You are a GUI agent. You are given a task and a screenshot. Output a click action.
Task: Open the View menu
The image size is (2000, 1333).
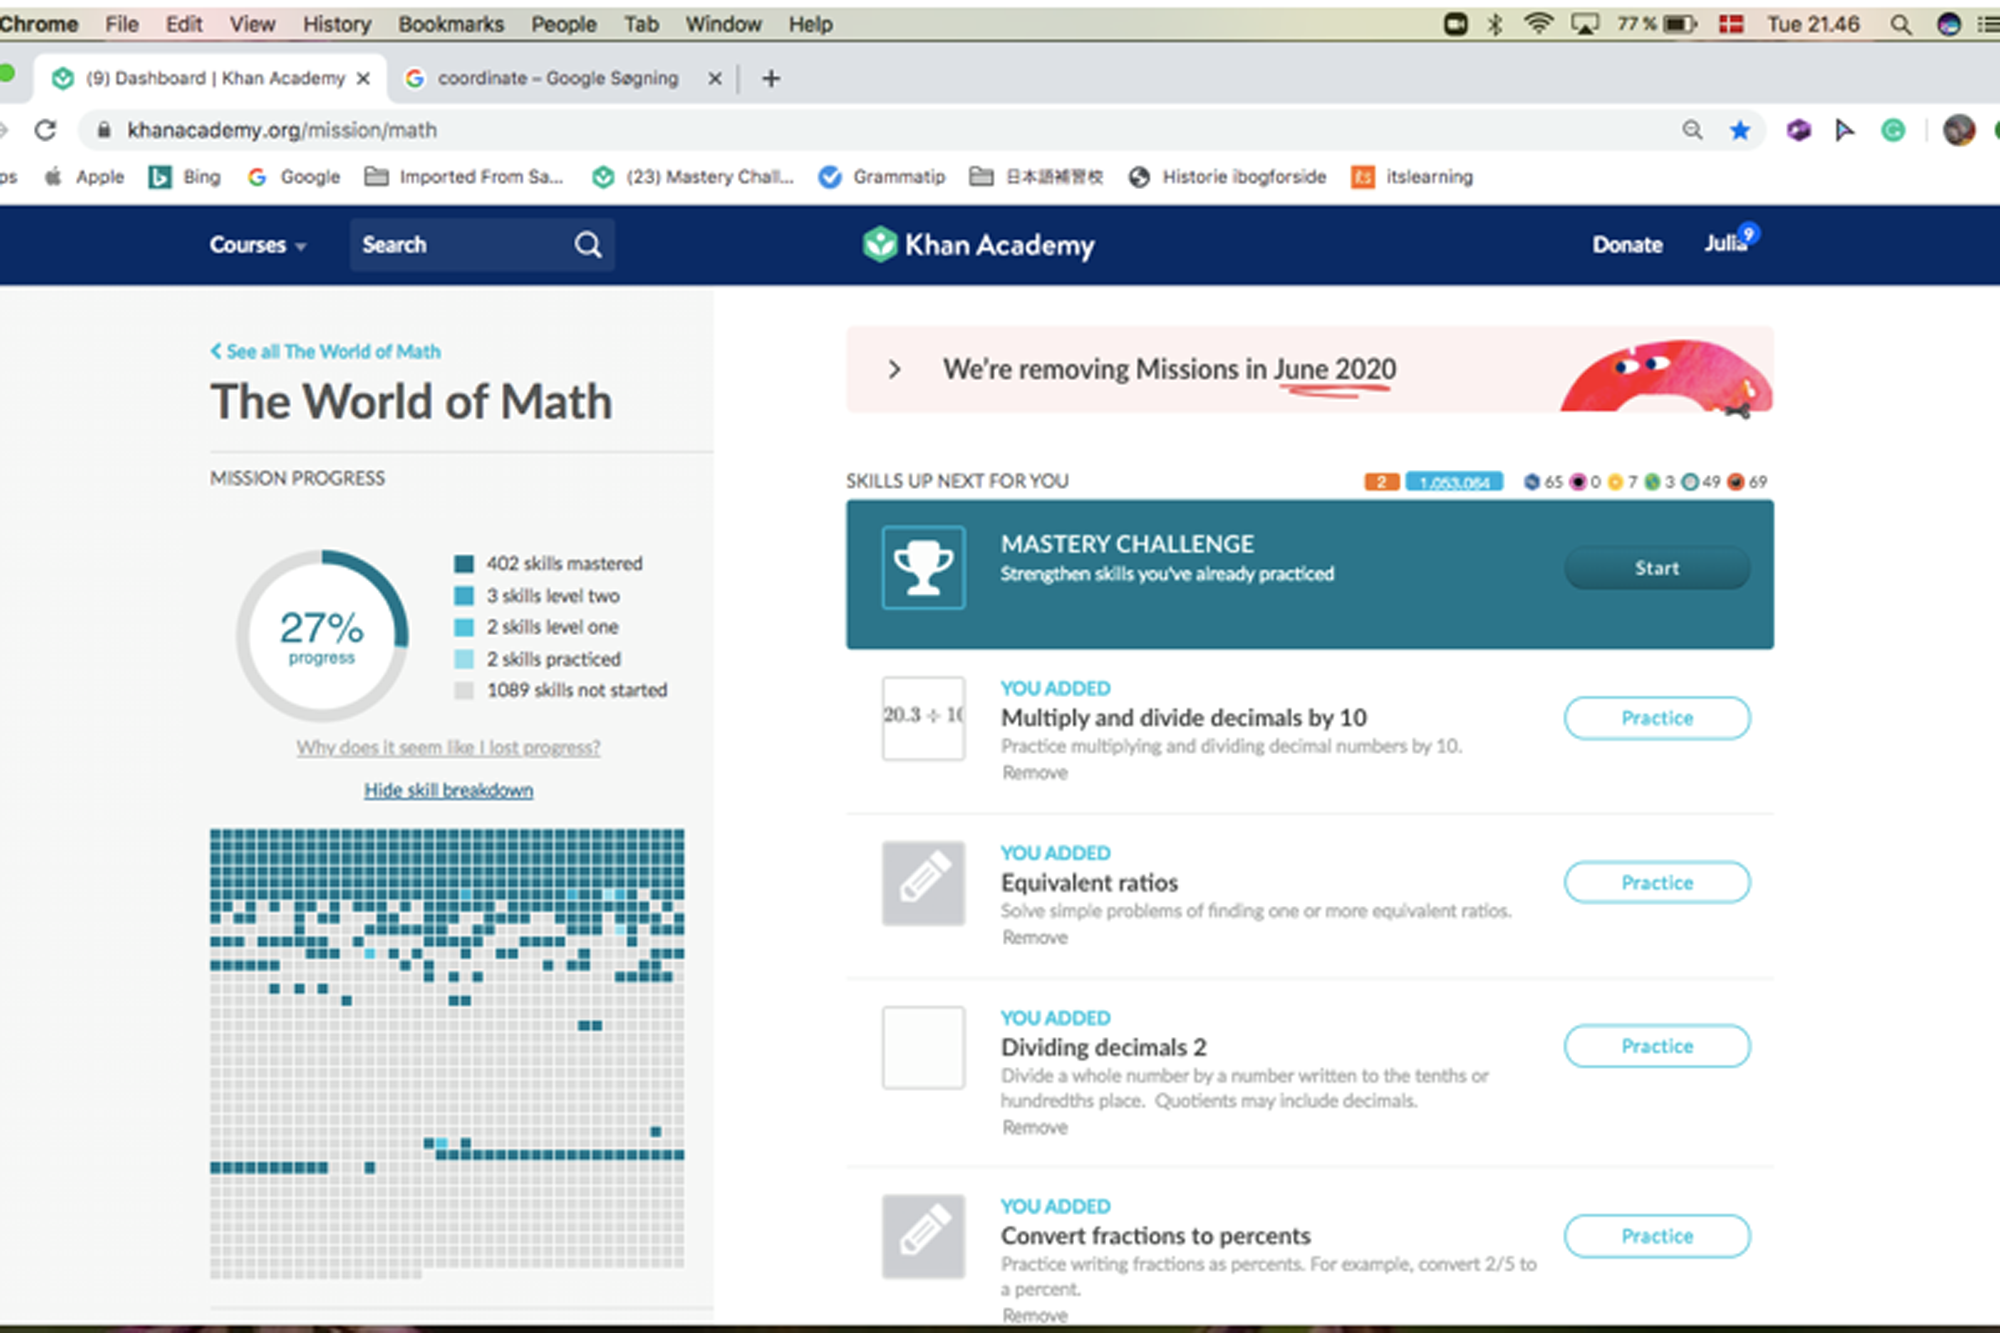[x=252, y=24]
